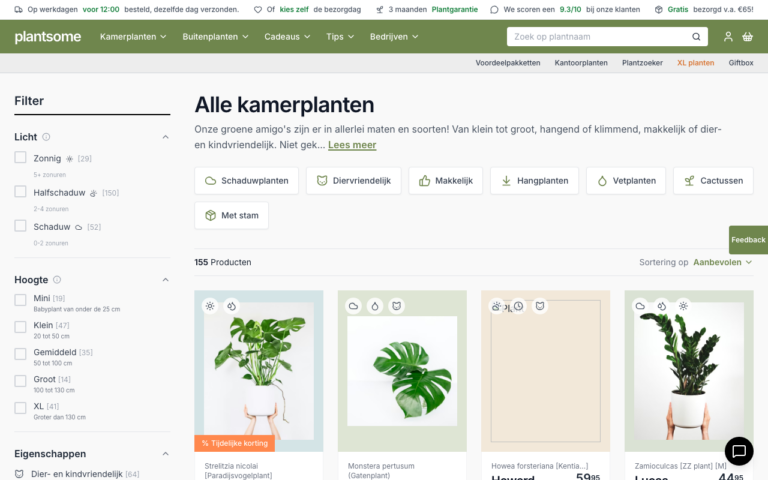Select the Gemiddeld height checkbox
The image size is (768, 480).
click(x=20, y=354)
